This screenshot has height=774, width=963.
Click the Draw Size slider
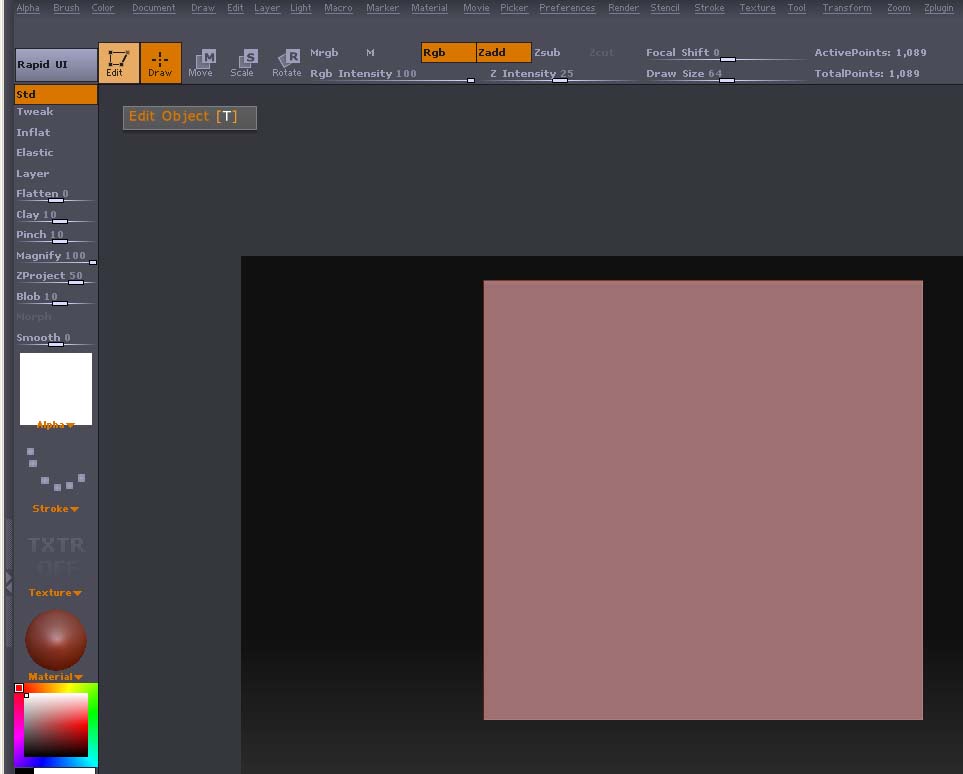coord(725,74)
